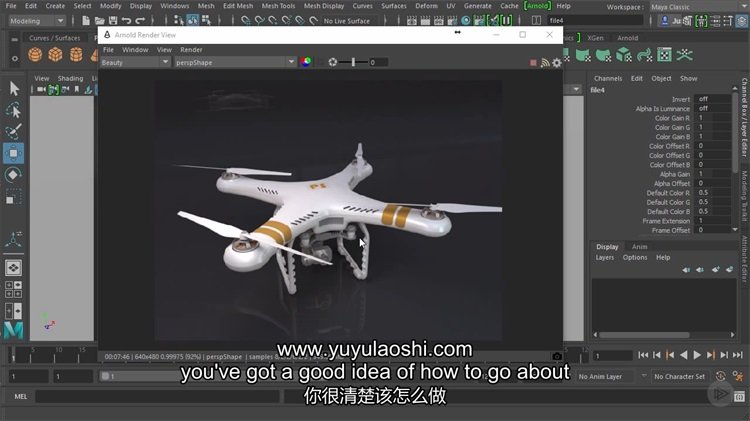Take snapshot with camera icon in render view
Screen dimensions: 750x421
(x=557, y=356)
